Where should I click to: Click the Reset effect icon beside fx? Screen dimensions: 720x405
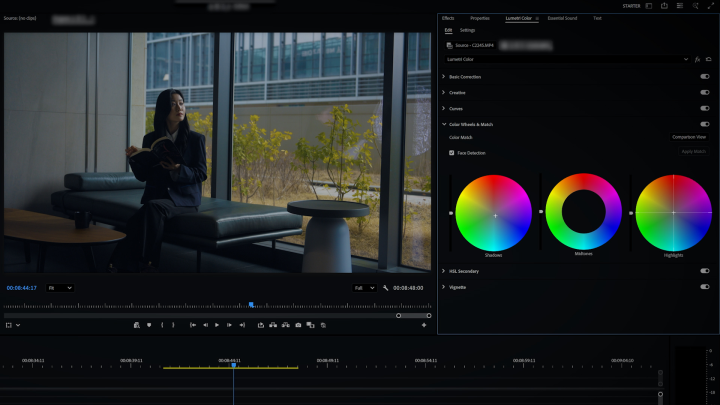tap(708, 59)
